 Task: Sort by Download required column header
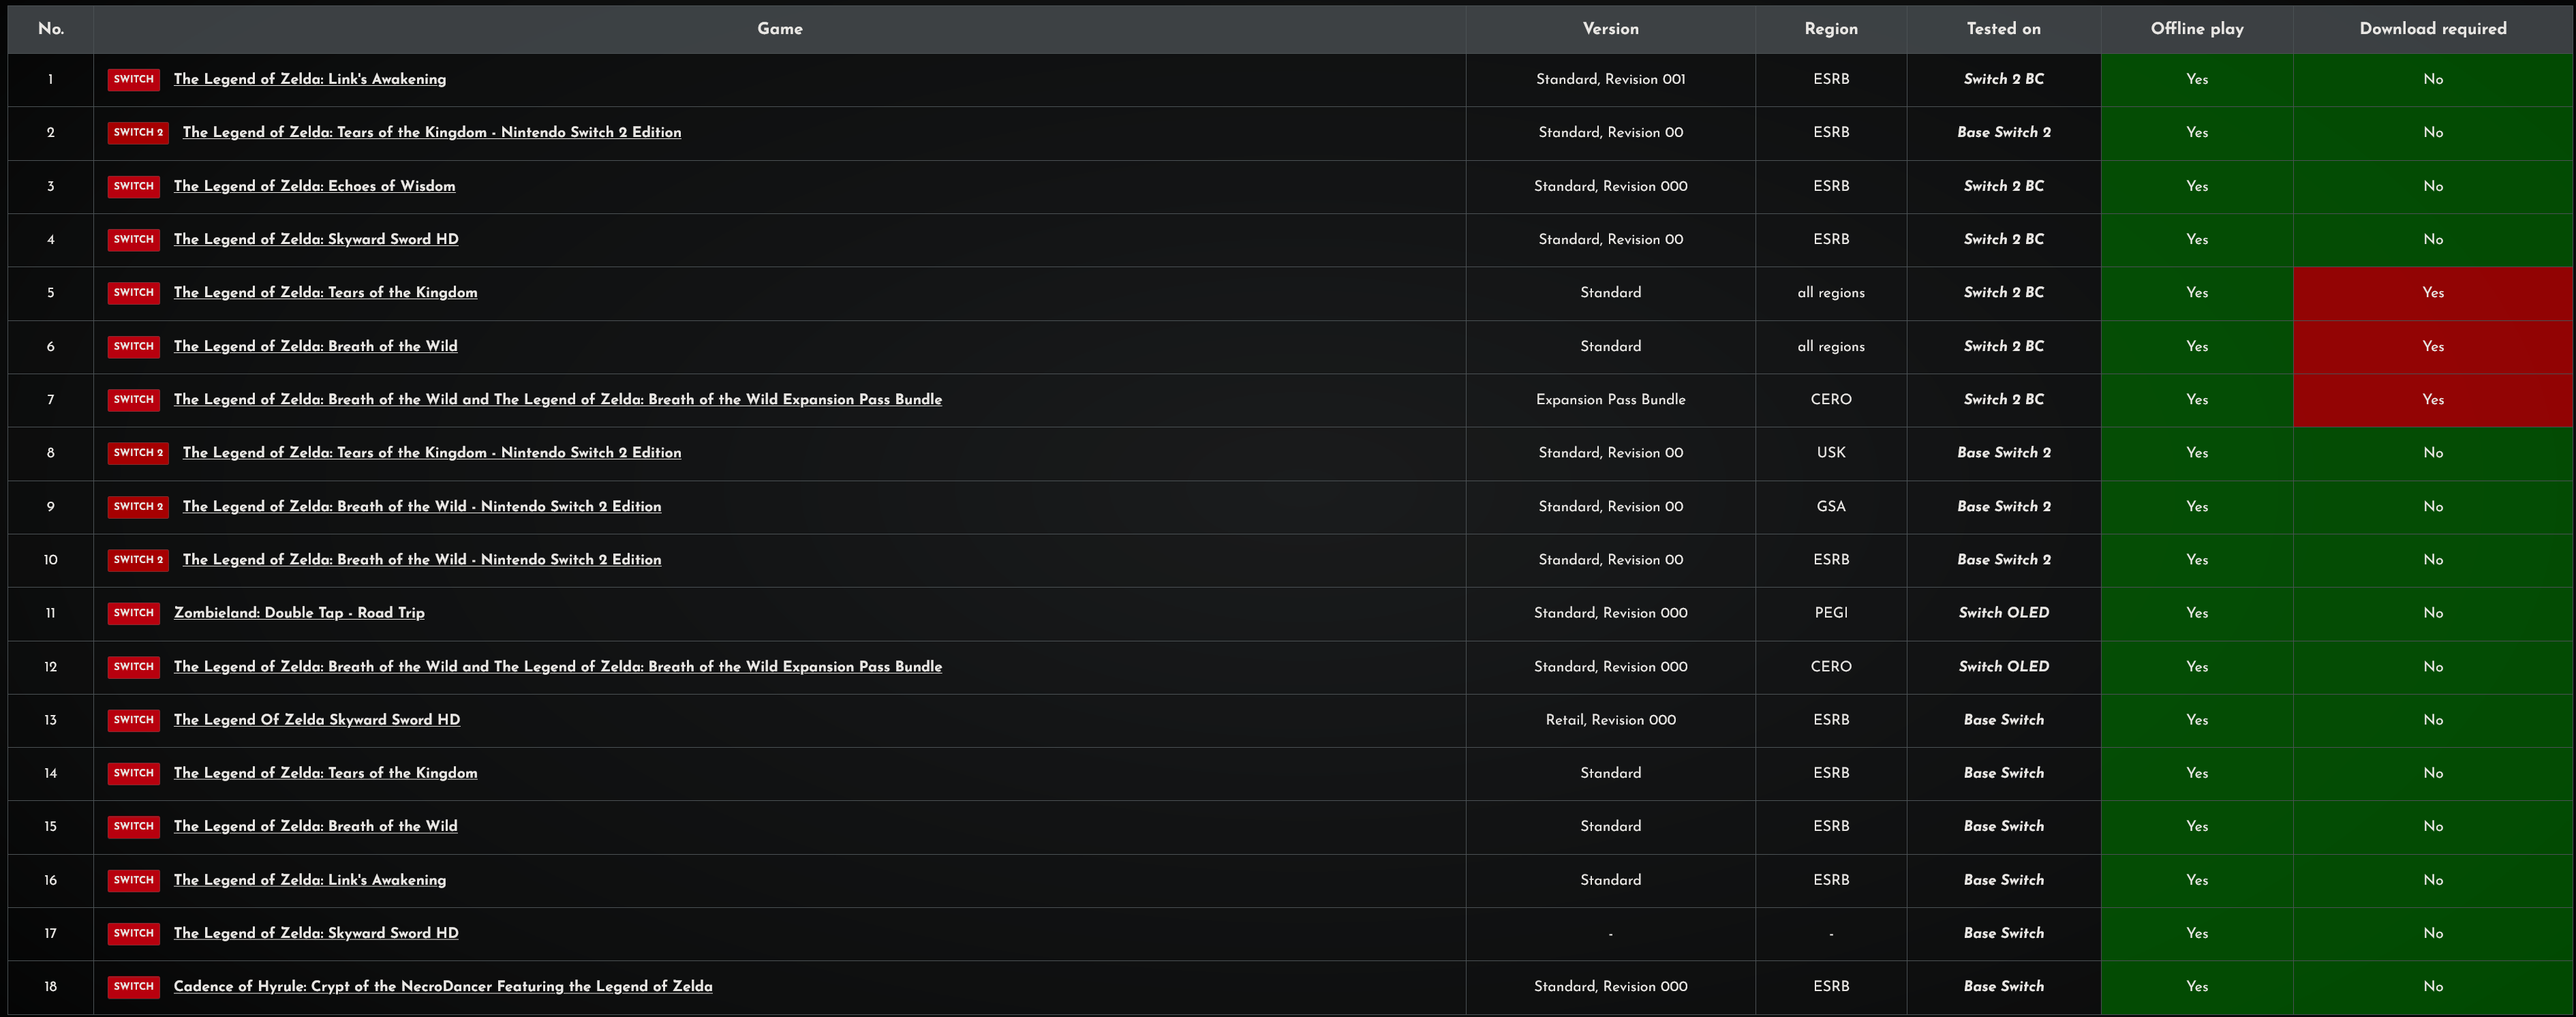[x=2432, y=29]
